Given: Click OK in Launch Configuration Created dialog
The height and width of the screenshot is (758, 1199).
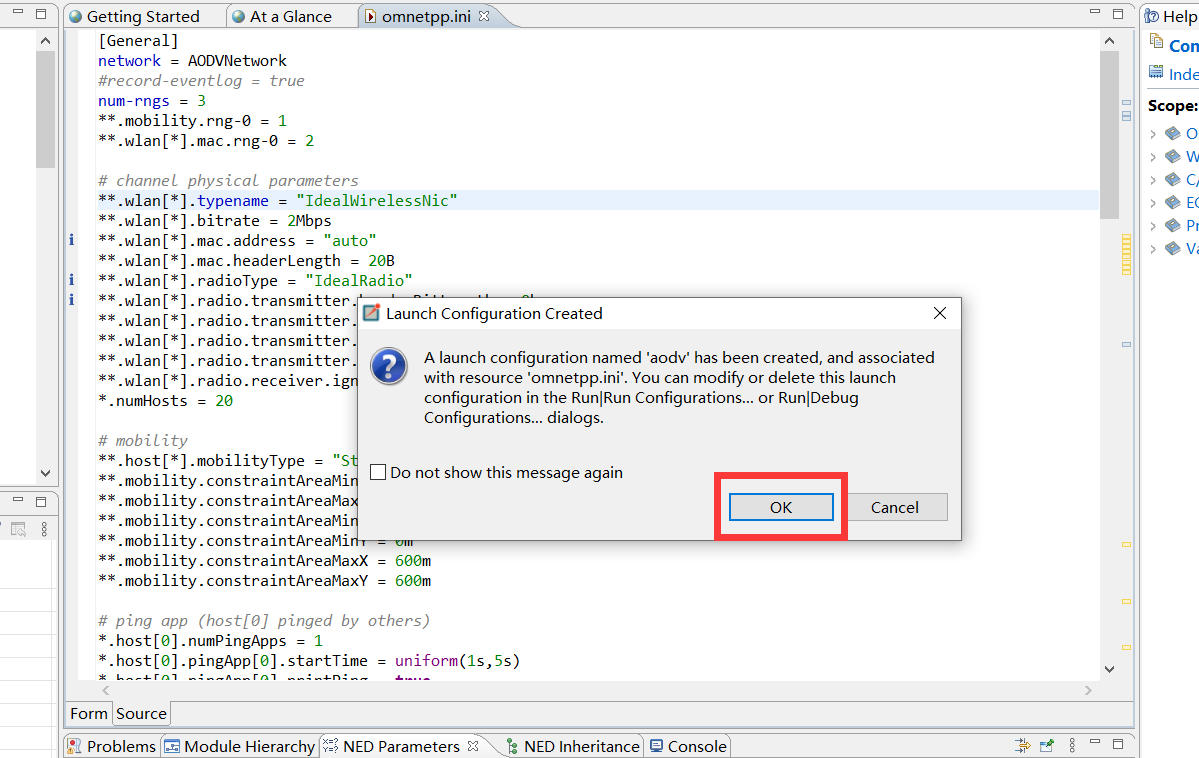Looking at the screenshot, I should tap(781, 507).
